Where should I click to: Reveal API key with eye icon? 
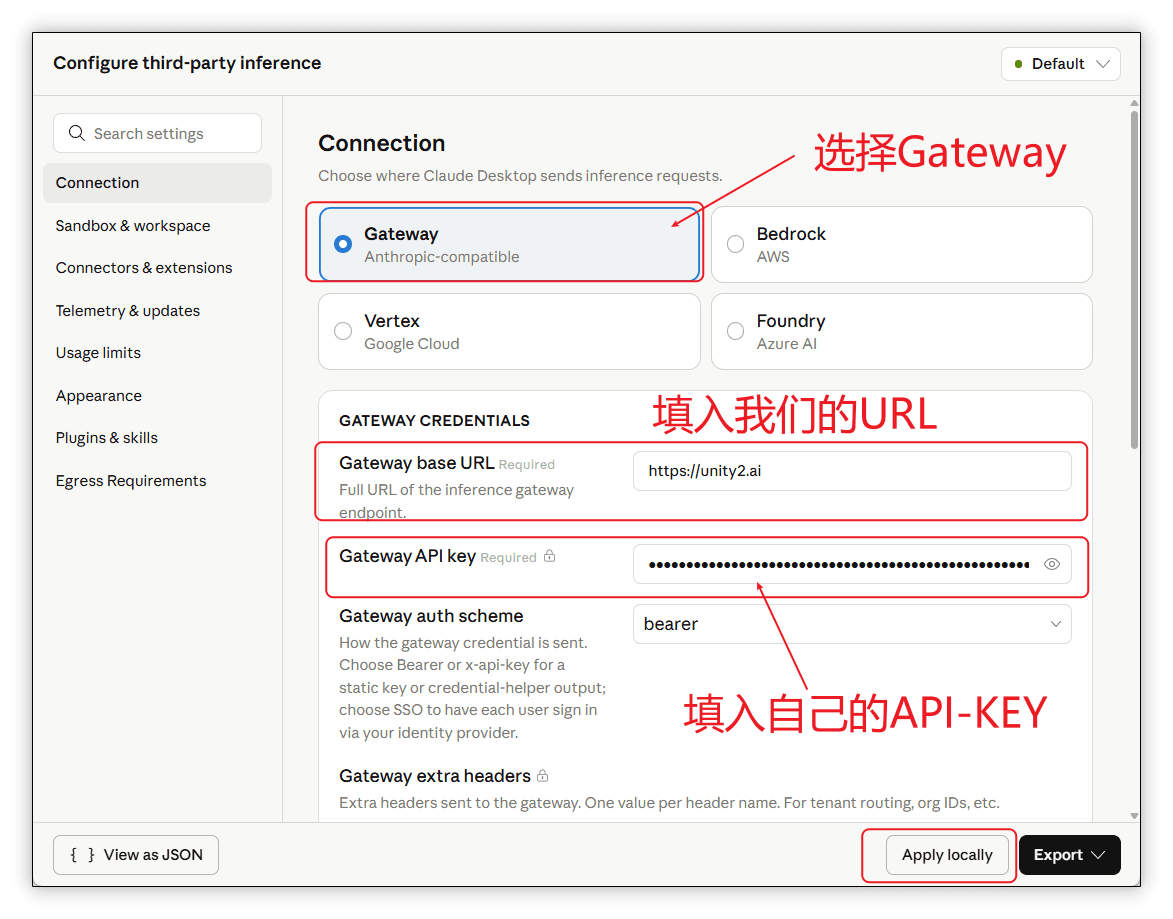1051,564
